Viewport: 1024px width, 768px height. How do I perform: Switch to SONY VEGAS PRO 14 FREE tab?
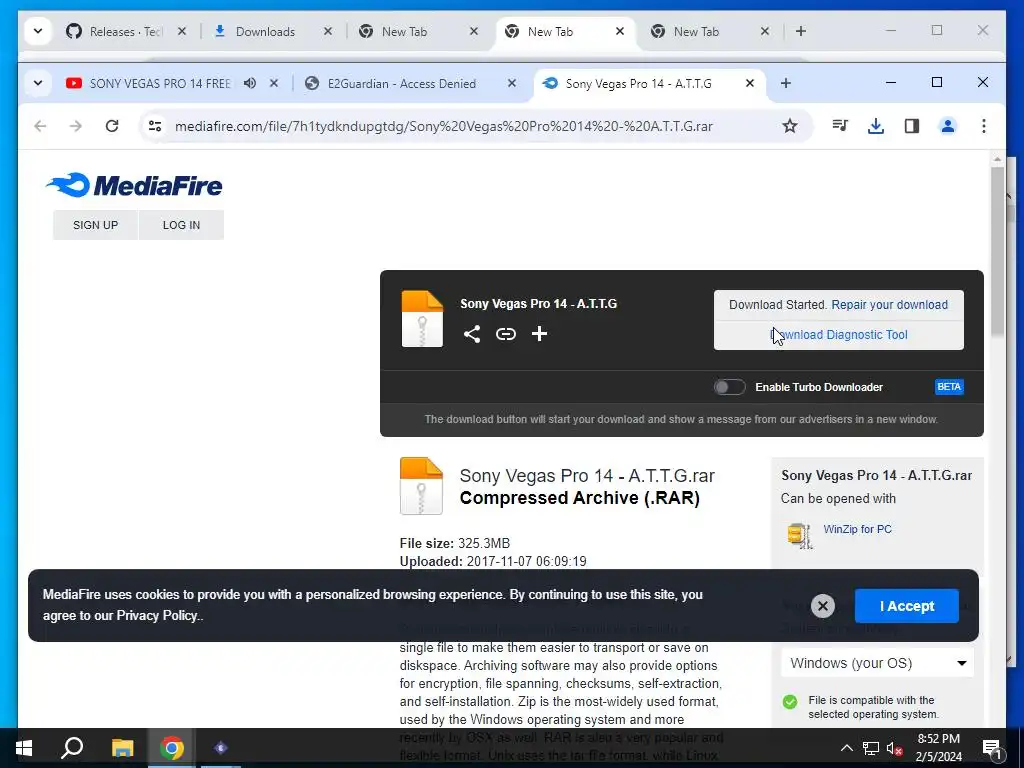[160, 84]
